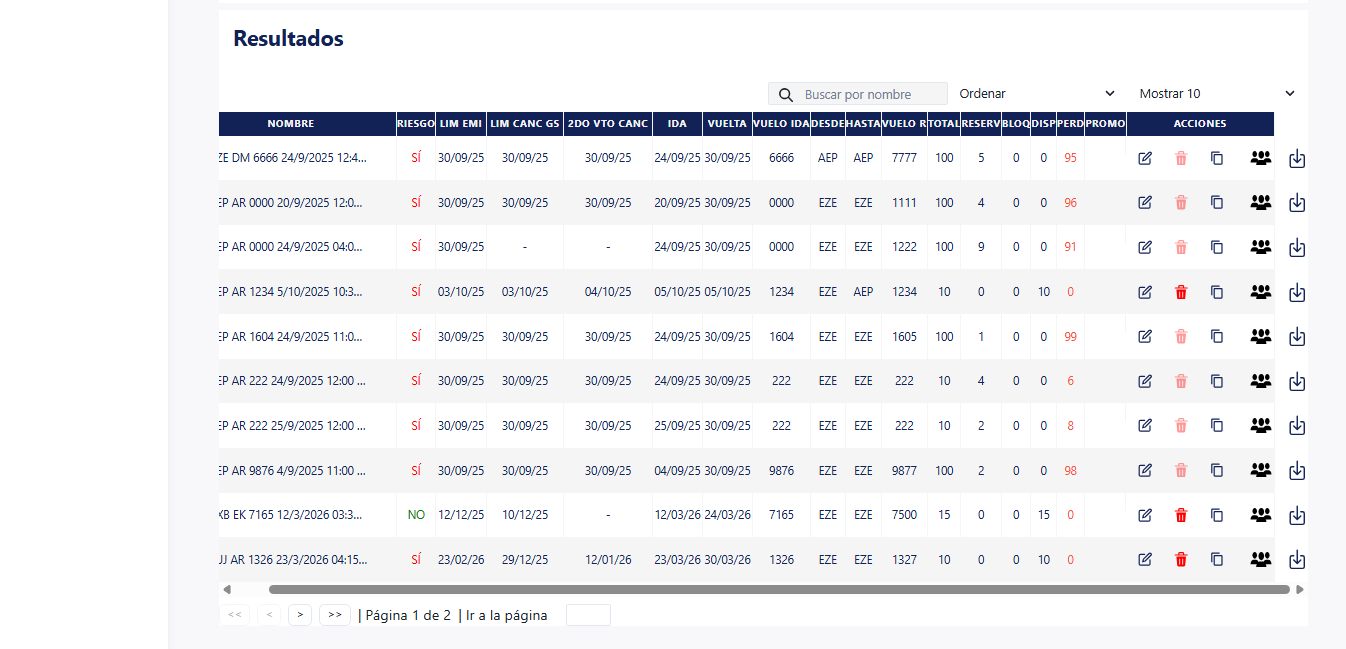Viewport: 1346px width, 649px height.
Task: Expand the Mostrar 10 dropdown
Action: 1216,93
